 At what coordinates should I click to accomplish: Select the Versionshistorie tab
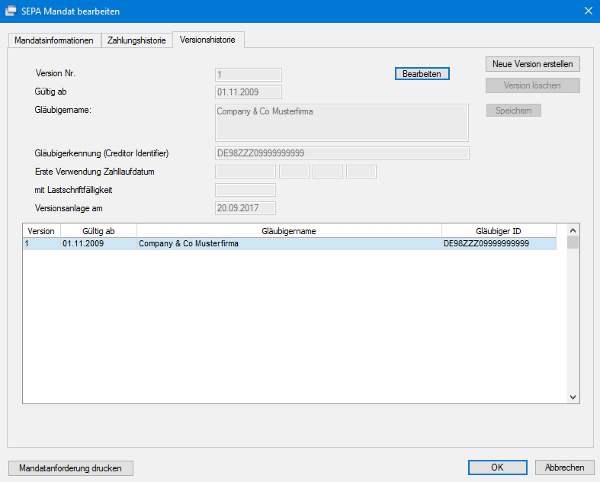pos(208,40)
